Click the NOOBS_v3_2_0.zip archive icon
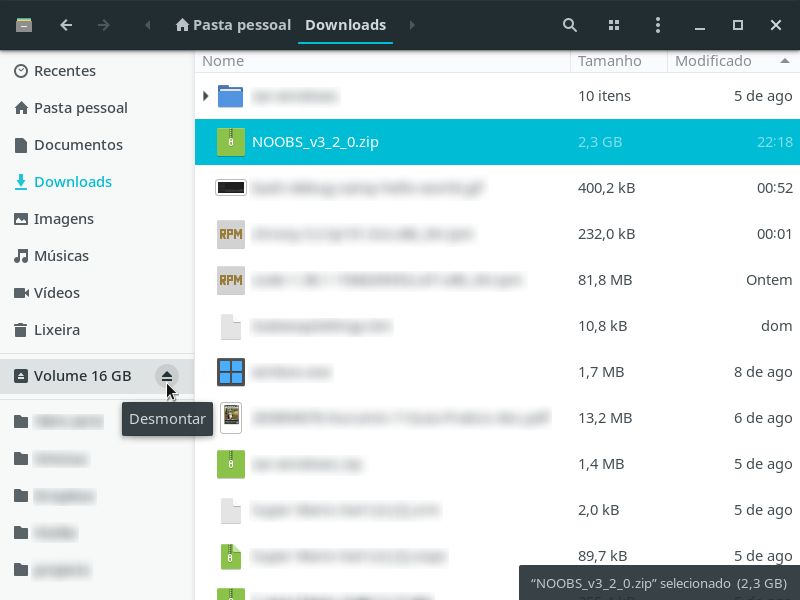The image size is (800, 600). click(x=231, y=142)
